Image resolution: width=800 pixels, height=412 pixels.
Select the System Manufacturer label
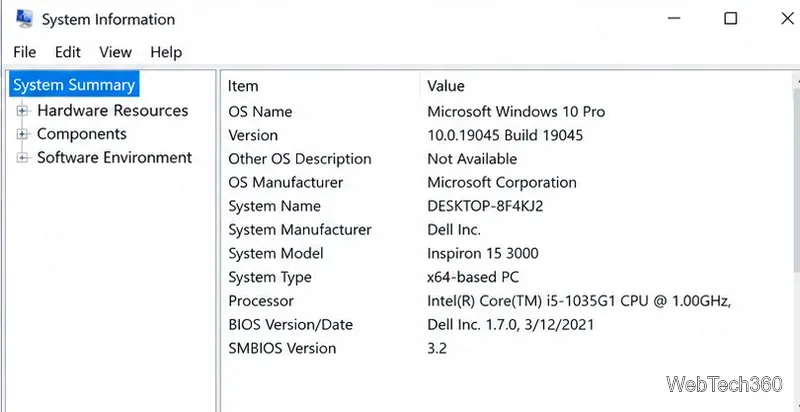299,230
